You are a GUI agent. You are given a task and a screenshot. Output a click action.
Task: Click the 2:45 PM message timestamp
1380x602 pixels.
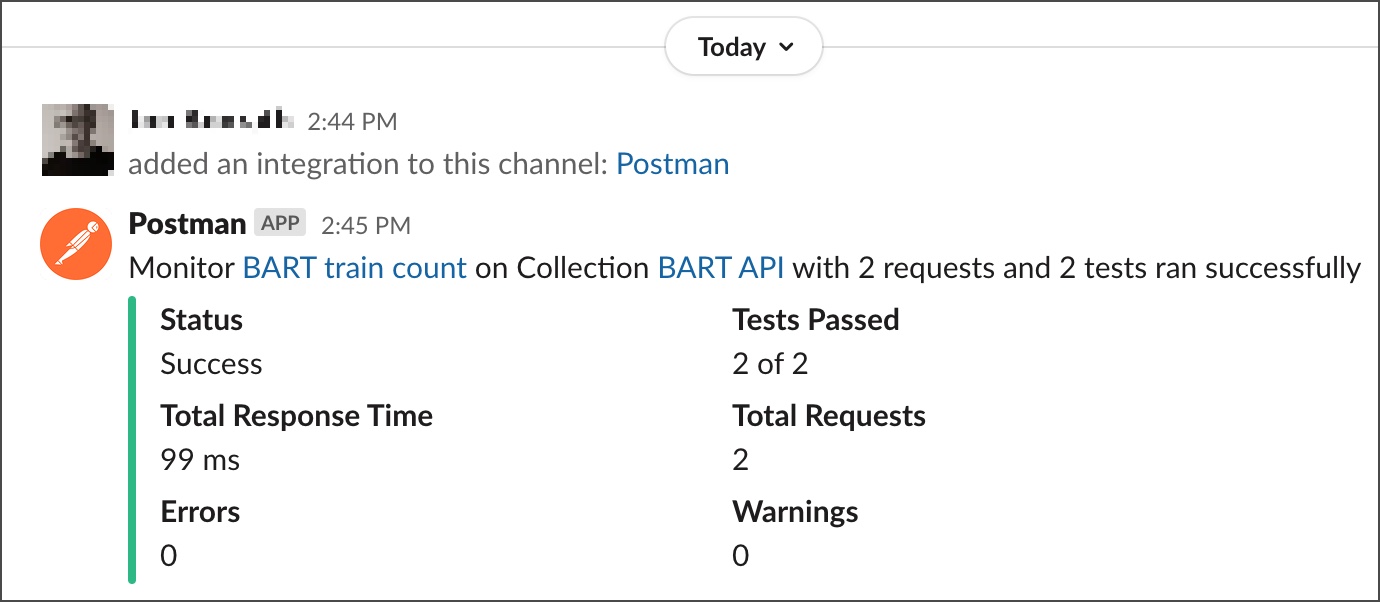click(365, 225)
